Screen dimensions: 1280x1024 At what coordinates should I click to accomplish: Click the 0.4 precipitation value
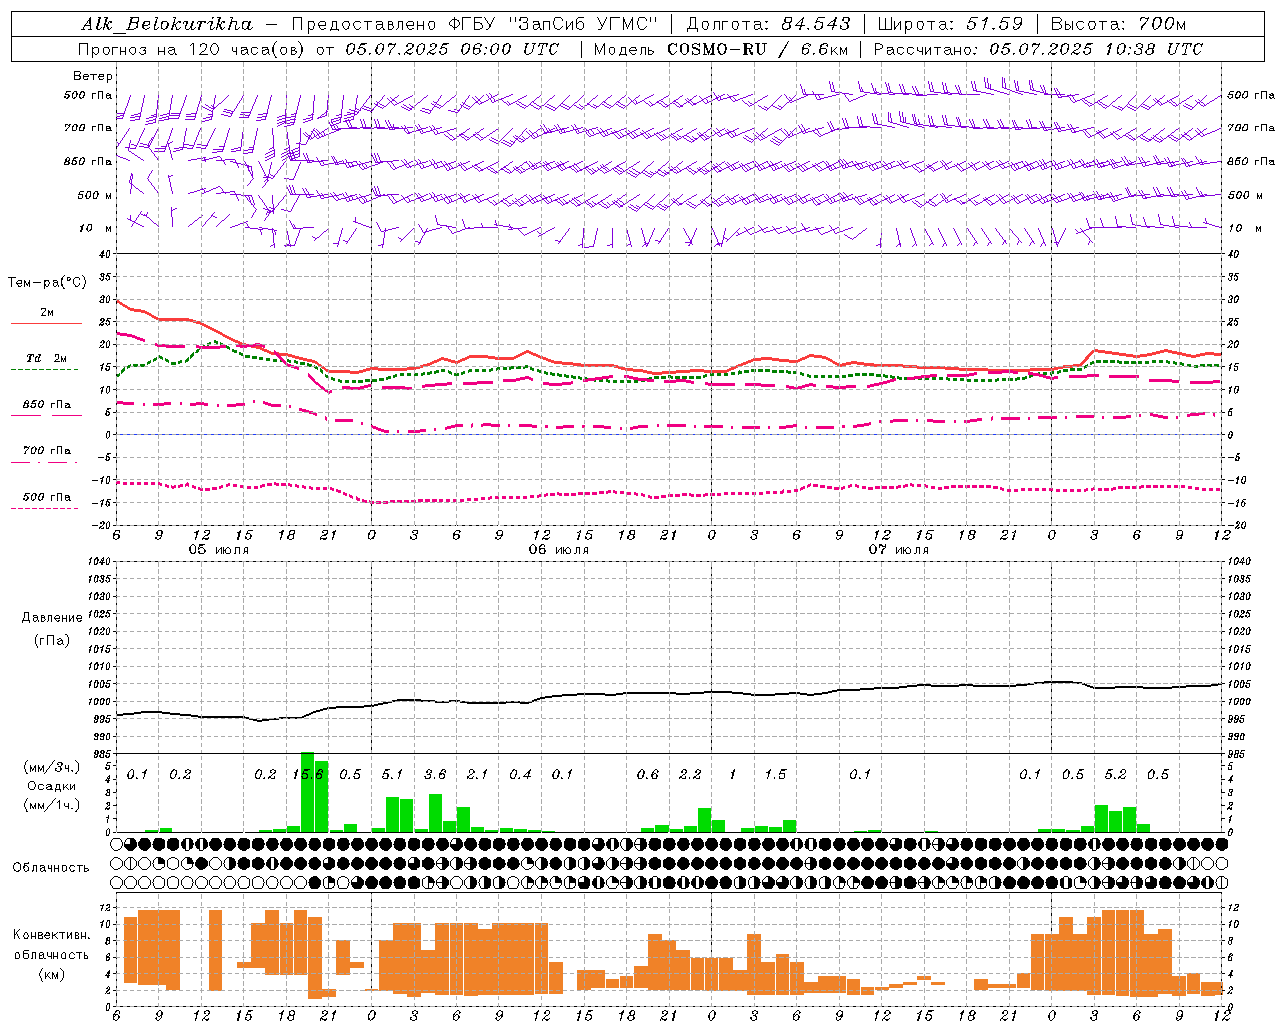pyautogui.click(x=520, y=775)
